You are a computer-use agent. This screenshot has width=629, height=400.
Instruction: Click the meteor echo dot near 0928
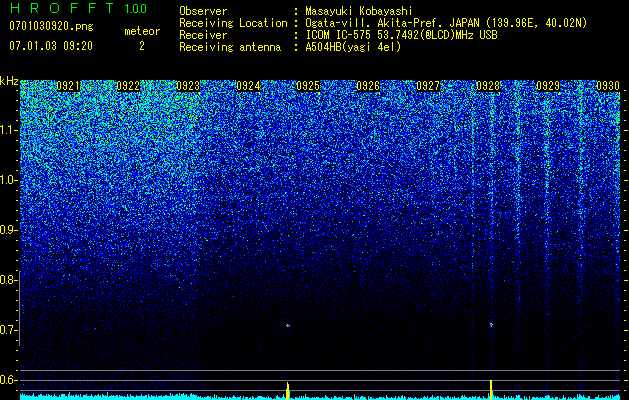coord(491,325)
